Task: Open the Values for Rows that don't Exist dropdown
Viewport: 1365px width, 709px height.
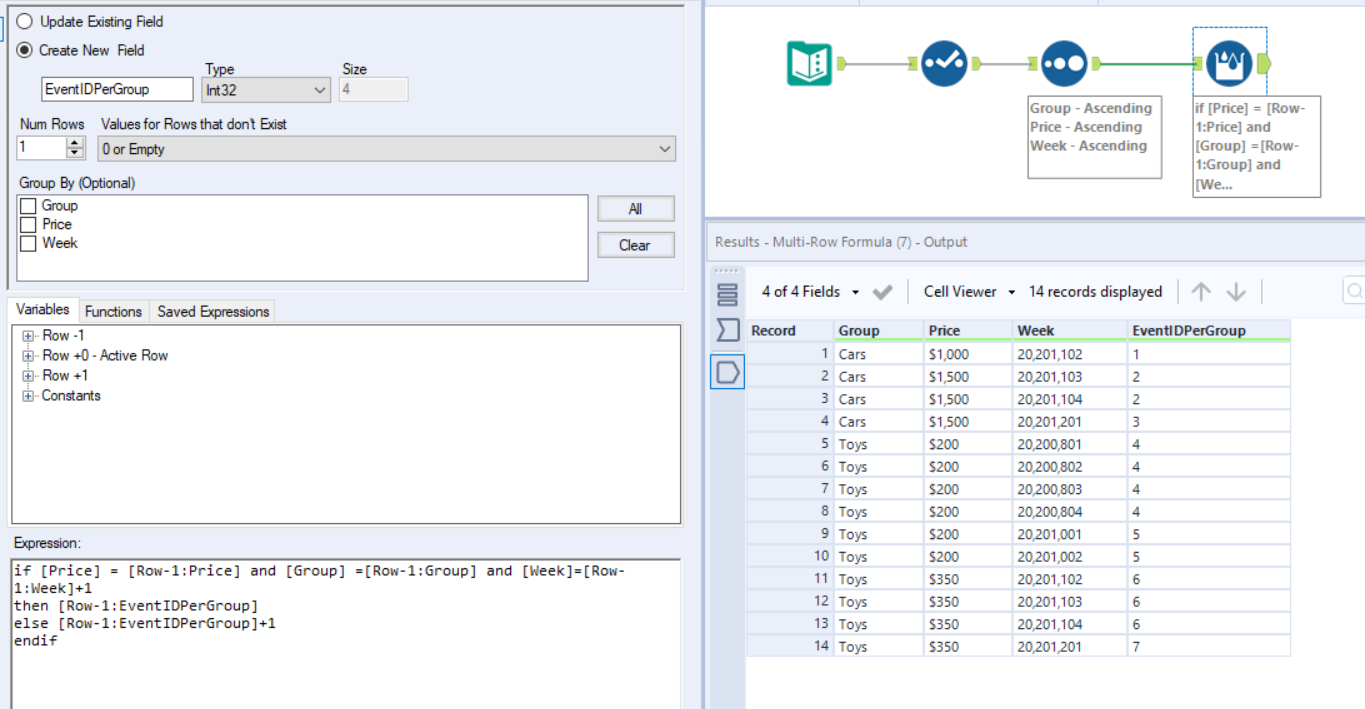Action: pos(386,149)
